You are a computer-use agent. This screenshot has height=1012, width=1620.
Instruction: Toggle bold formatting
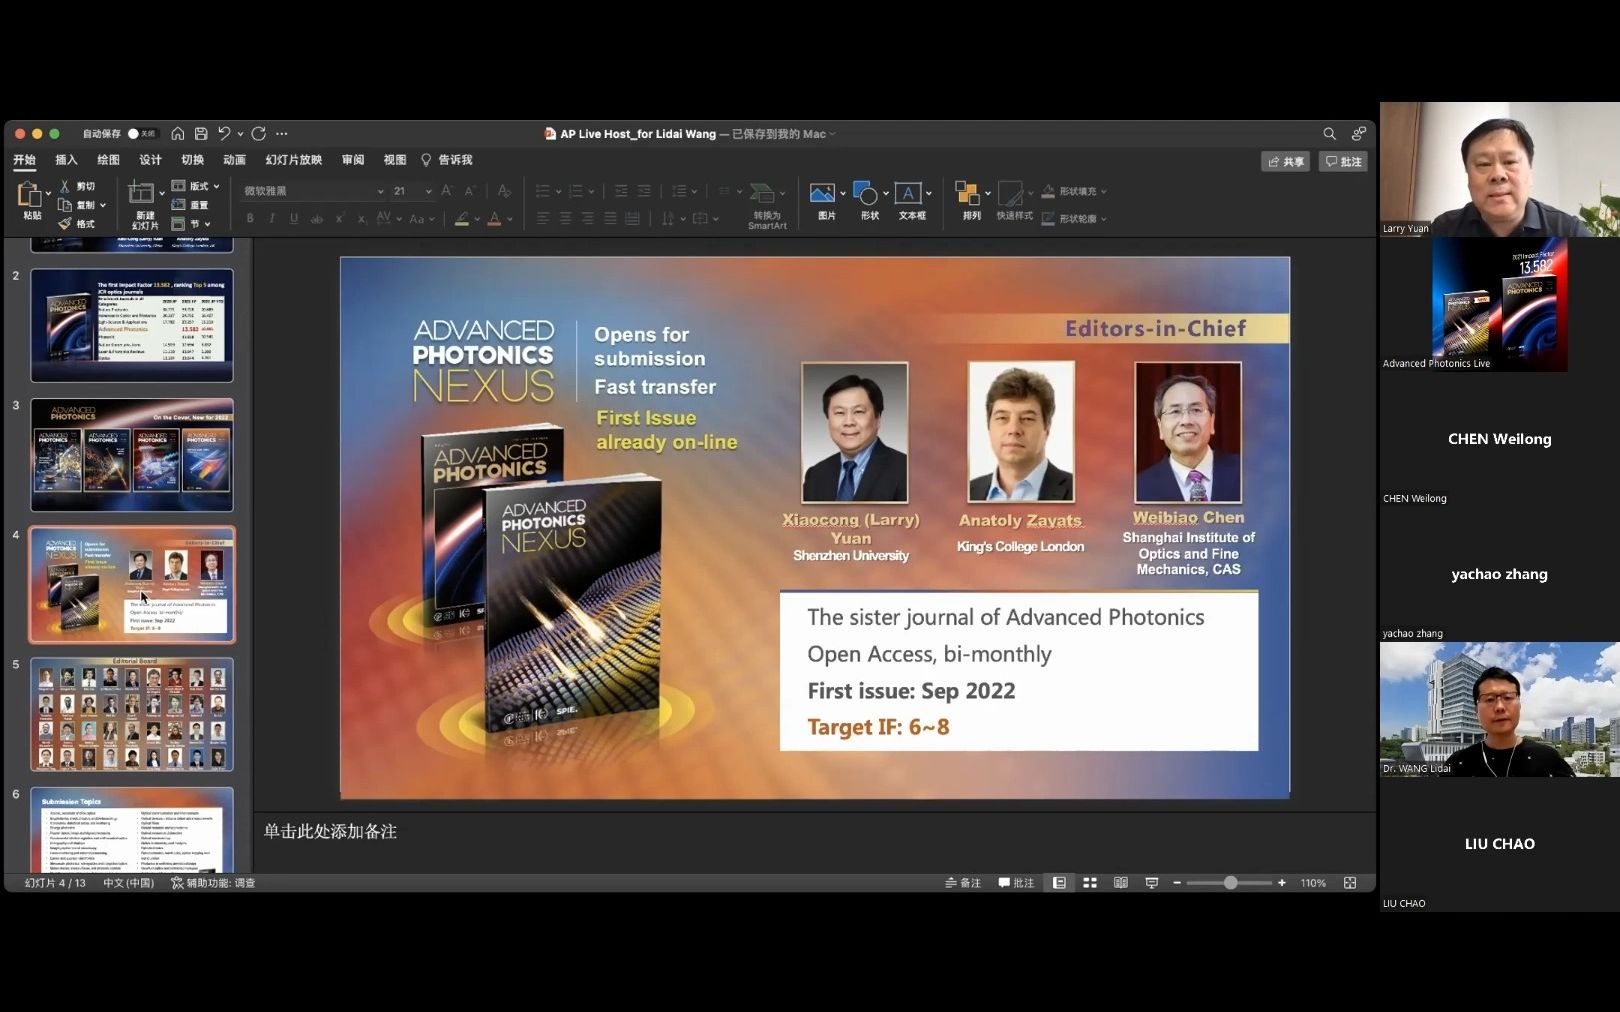[x=250, y=218]
